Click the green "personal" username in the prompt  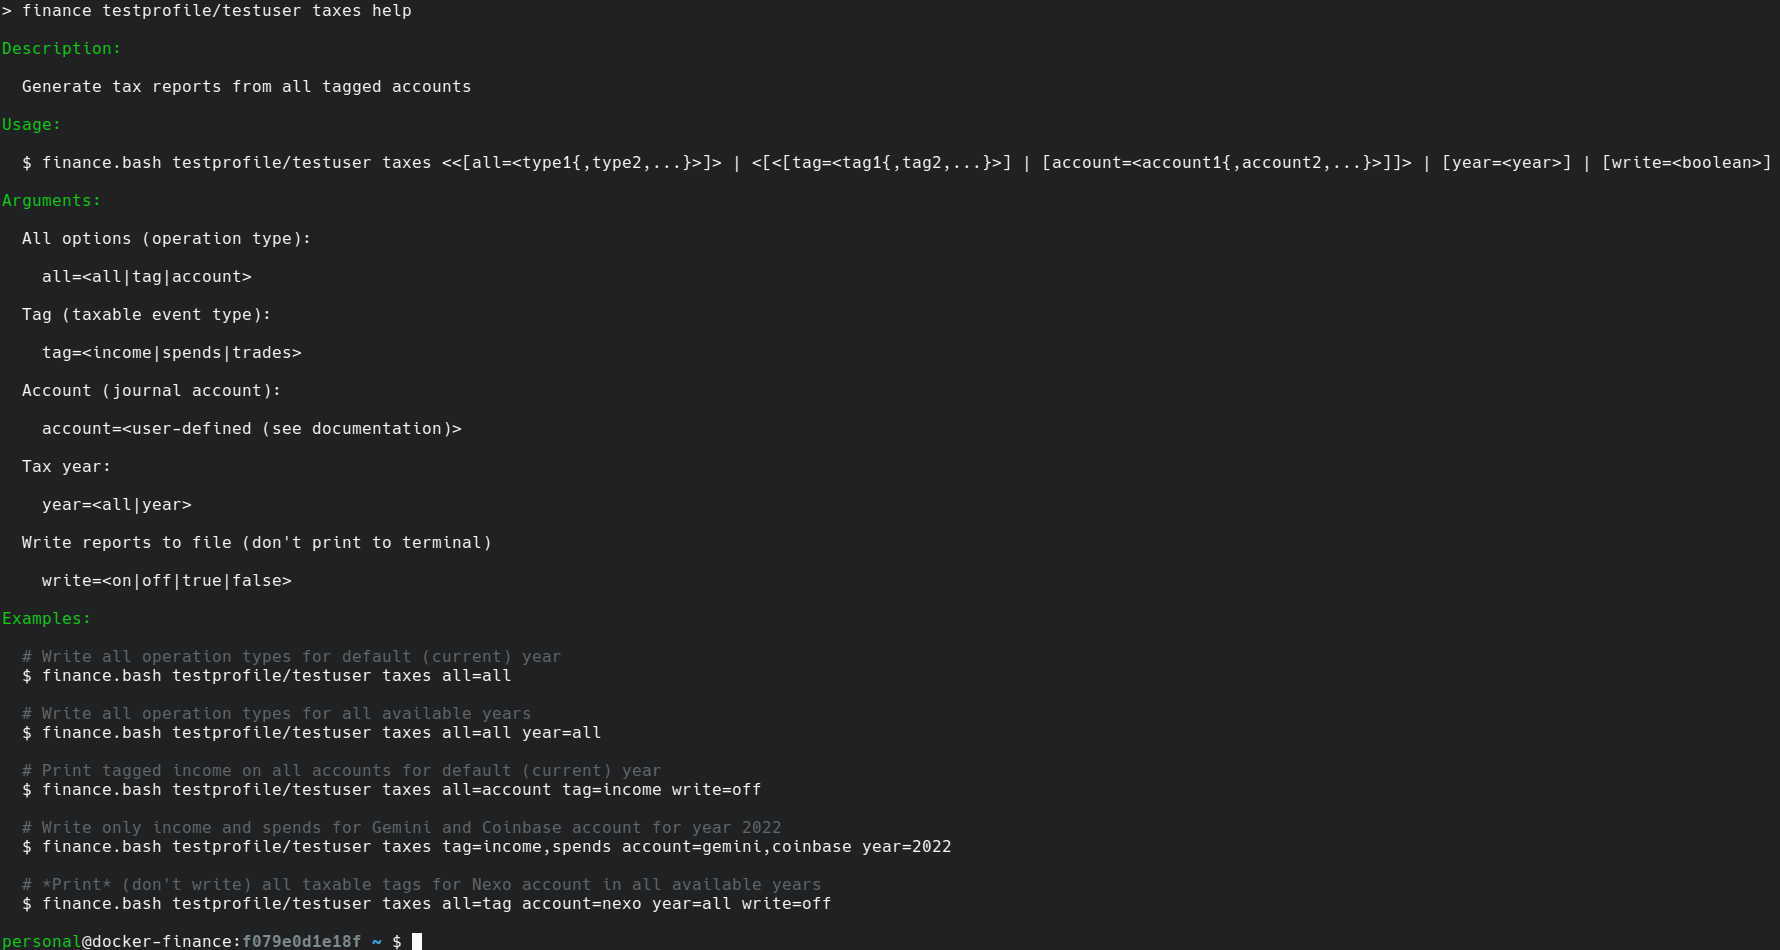[41, 941]
